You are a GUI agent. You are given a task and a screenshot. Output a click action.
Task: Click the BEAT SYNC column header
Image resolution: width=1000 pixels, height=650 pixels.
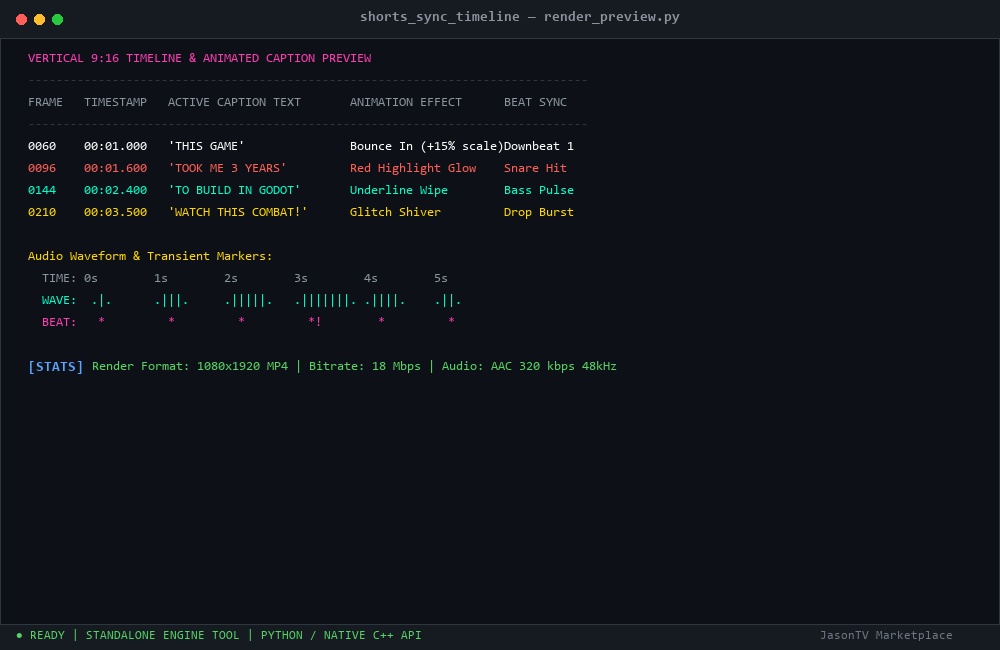pos(535,102)
